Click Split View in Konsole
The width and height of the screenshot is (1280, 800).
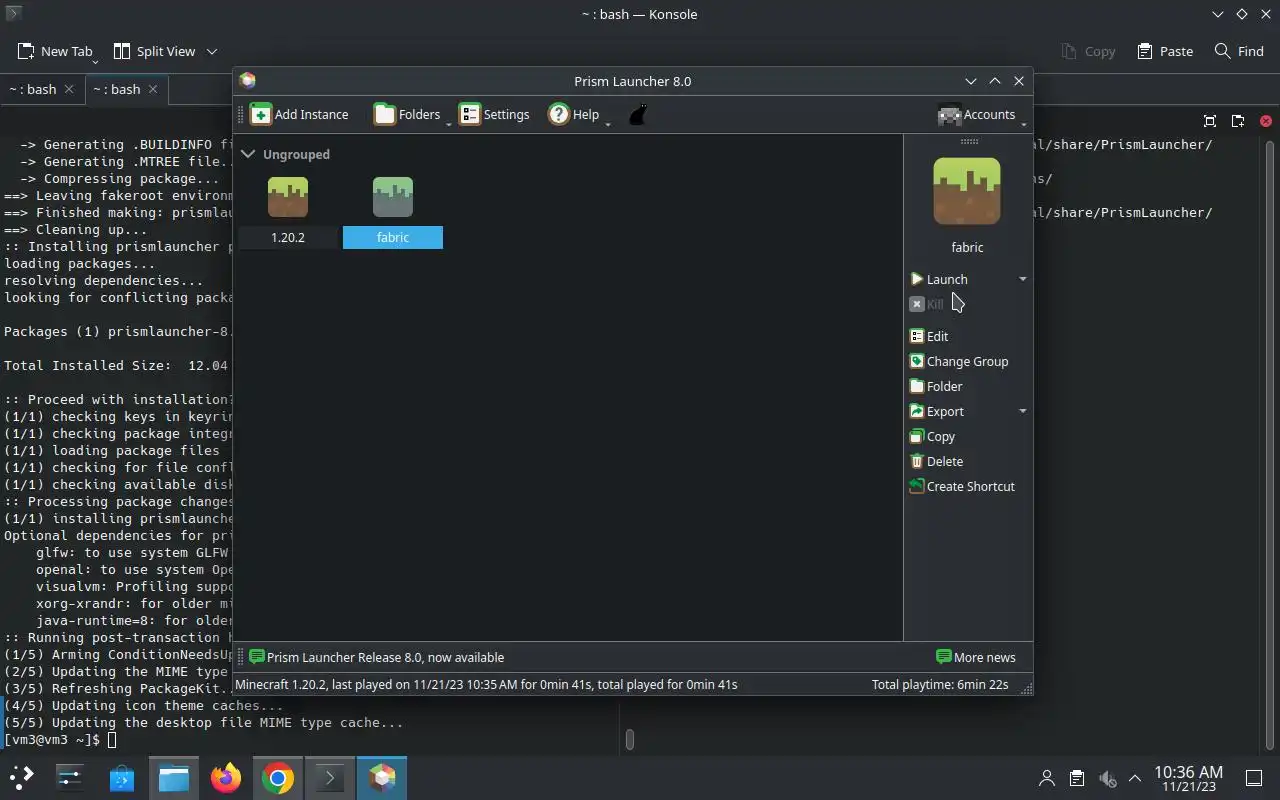tap(154, 51)
